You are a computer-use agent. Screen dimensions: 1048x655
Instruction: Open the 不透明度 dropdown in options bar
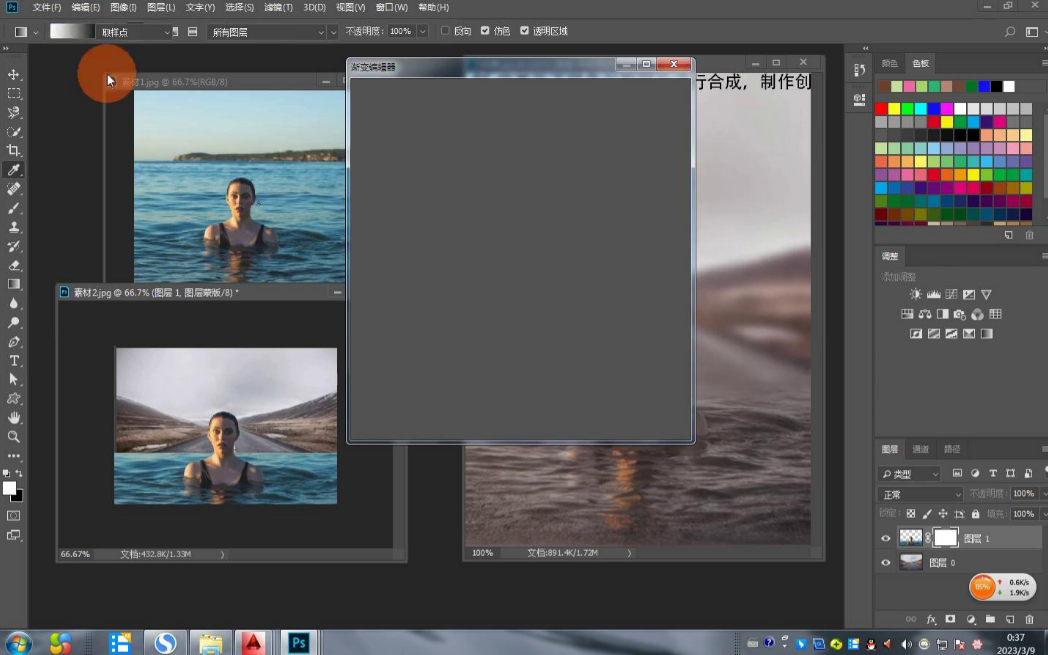click(422, 31)
